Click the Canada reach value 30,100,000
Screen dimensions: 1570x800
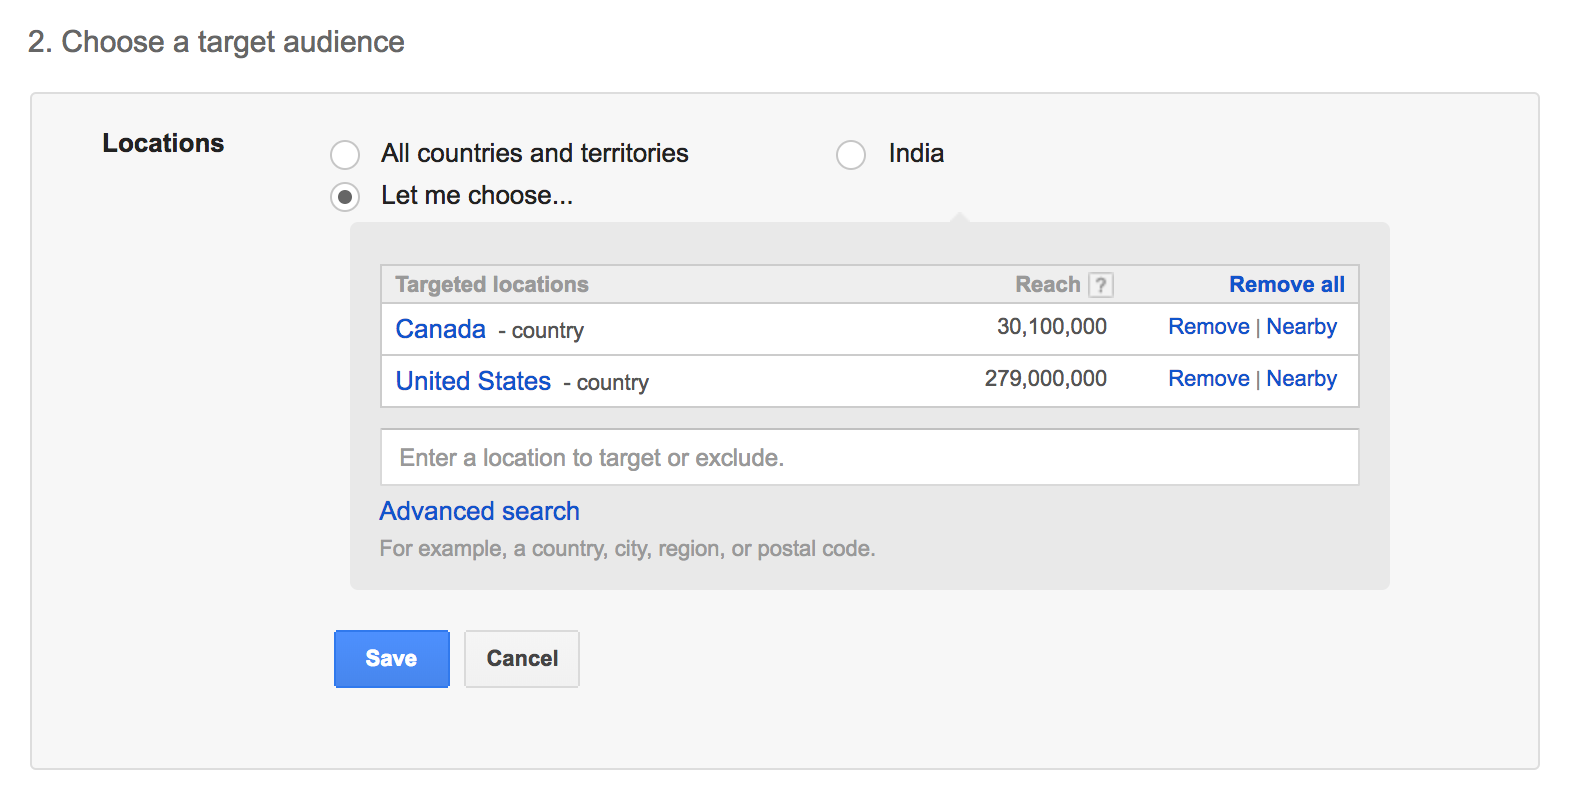click(x=1051, y=327)
